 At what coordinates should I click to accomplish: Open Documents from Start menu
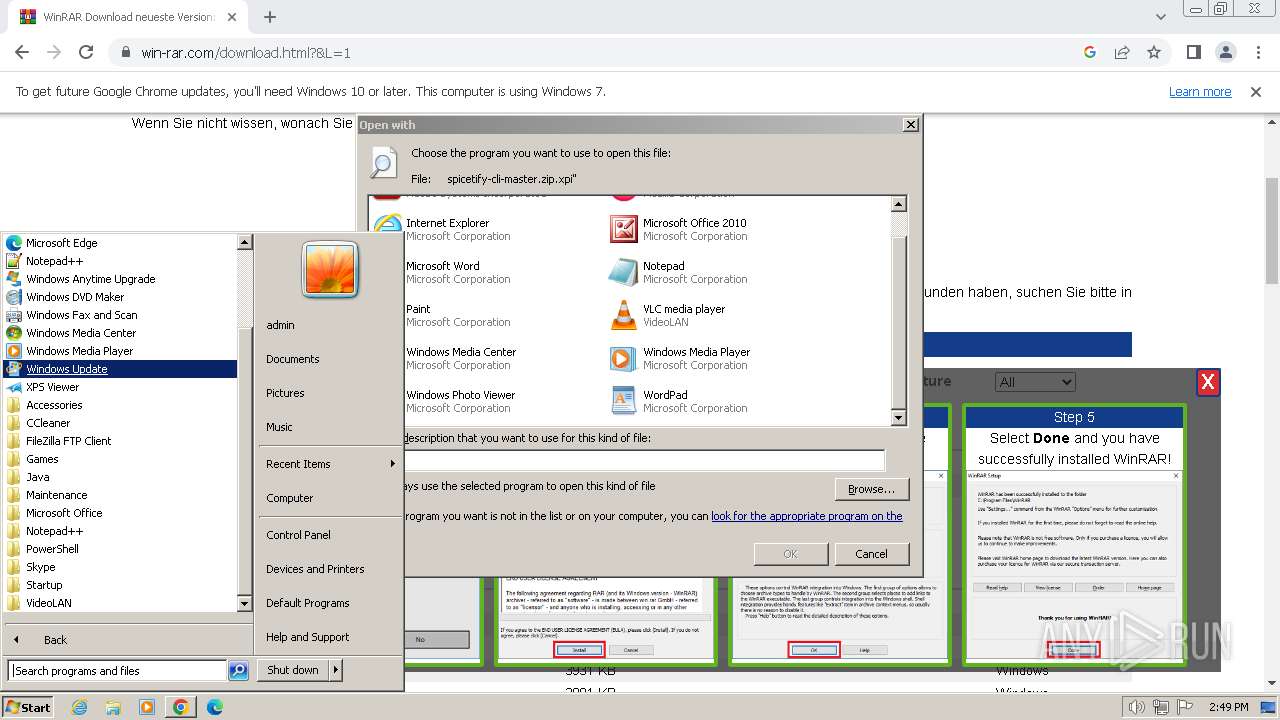click(293, 359)
